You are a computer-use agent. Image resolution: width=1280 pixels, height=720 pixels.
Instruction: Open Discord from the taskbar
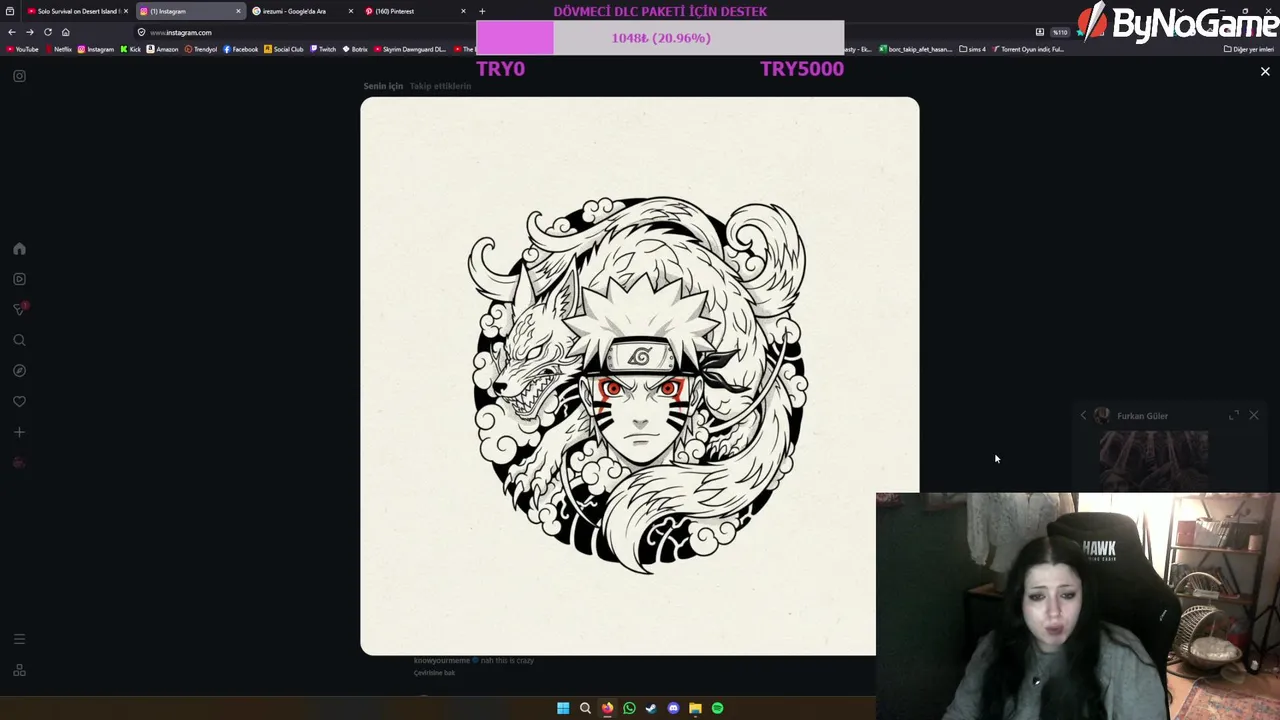coord(673,708)
